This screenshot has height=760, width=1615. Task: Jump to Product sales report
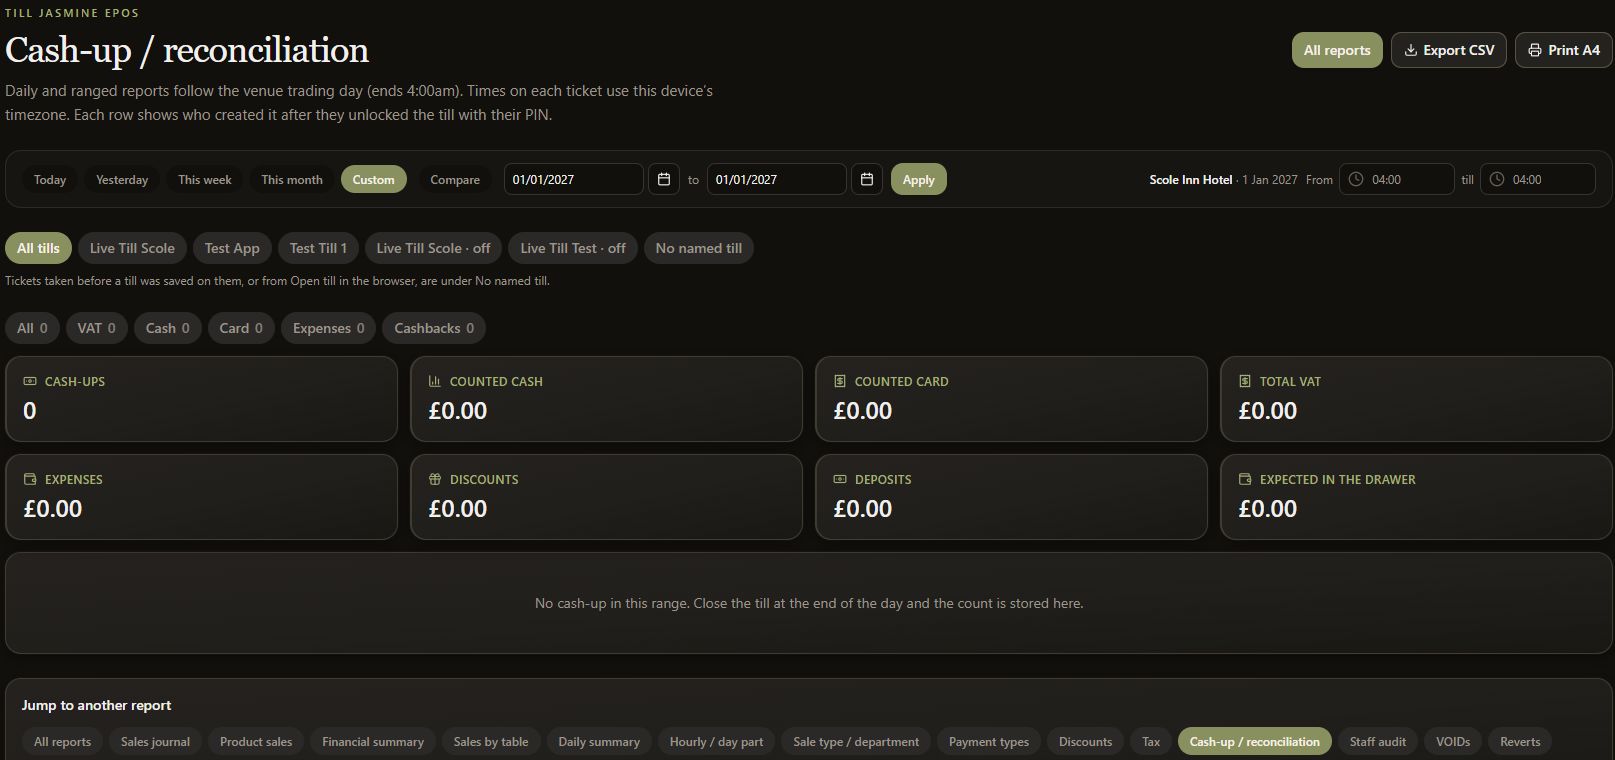[256, 742]
